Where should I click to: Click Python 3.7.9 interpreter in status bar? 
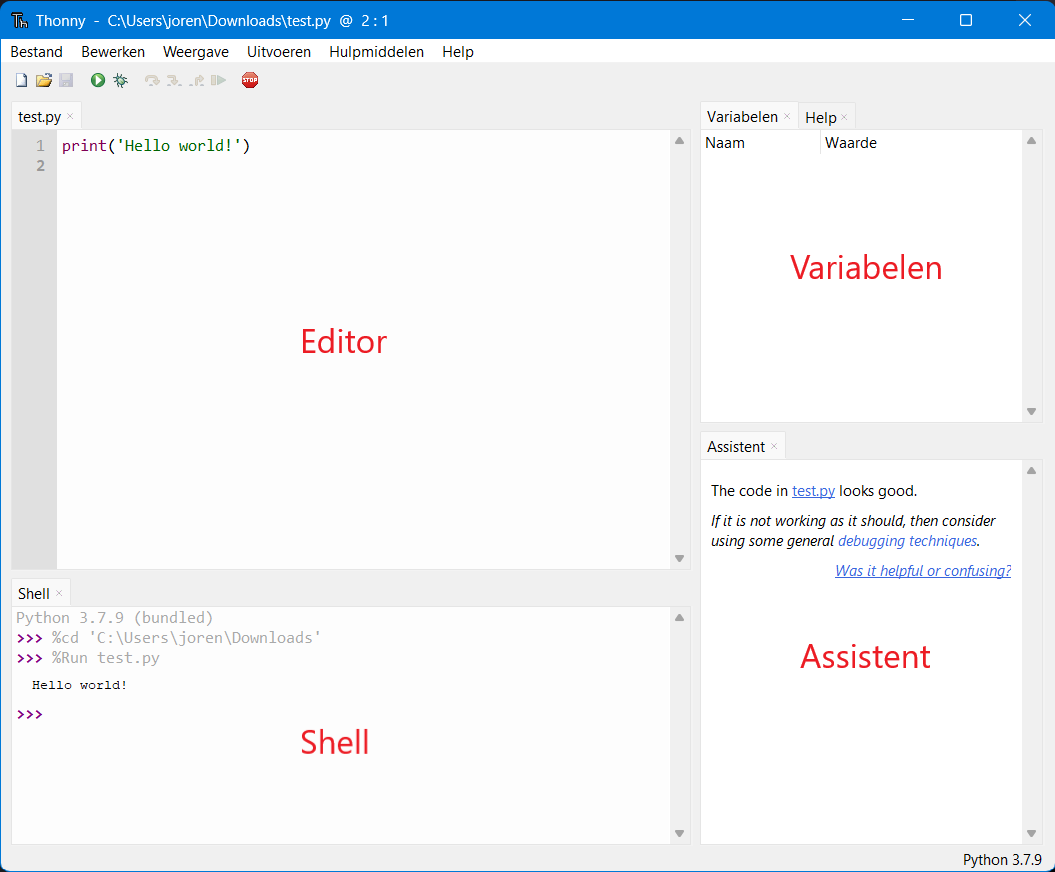(1002, 859)
